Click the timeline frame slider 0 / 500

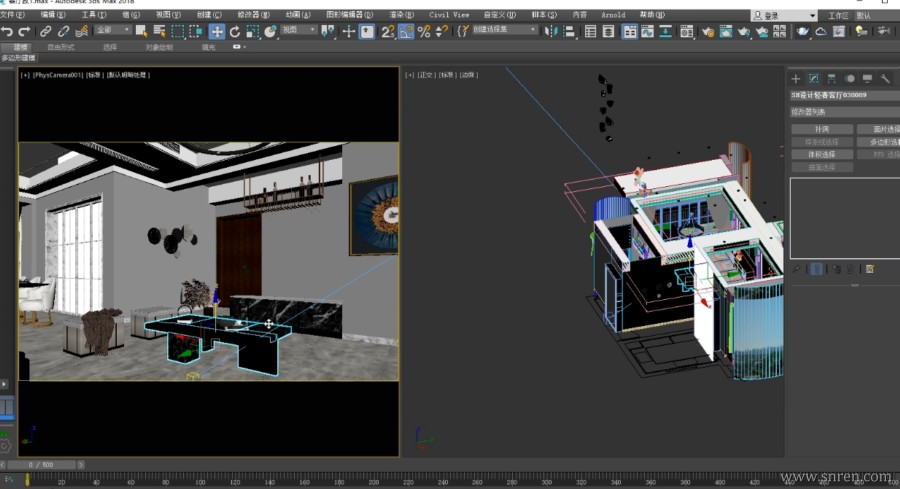pos(40,465)
